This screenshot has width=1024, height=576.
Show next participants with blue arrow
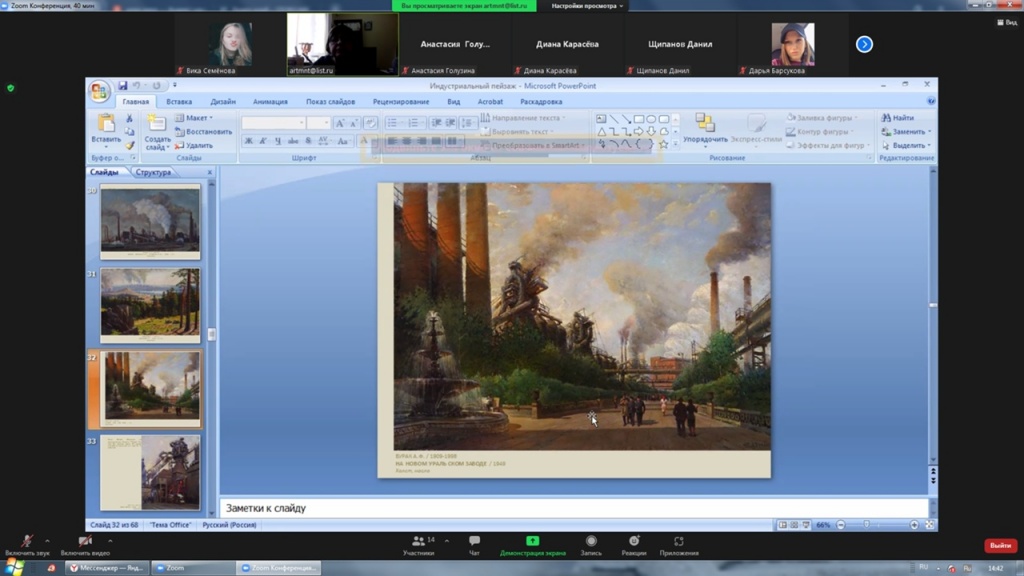tap(864, 44)
